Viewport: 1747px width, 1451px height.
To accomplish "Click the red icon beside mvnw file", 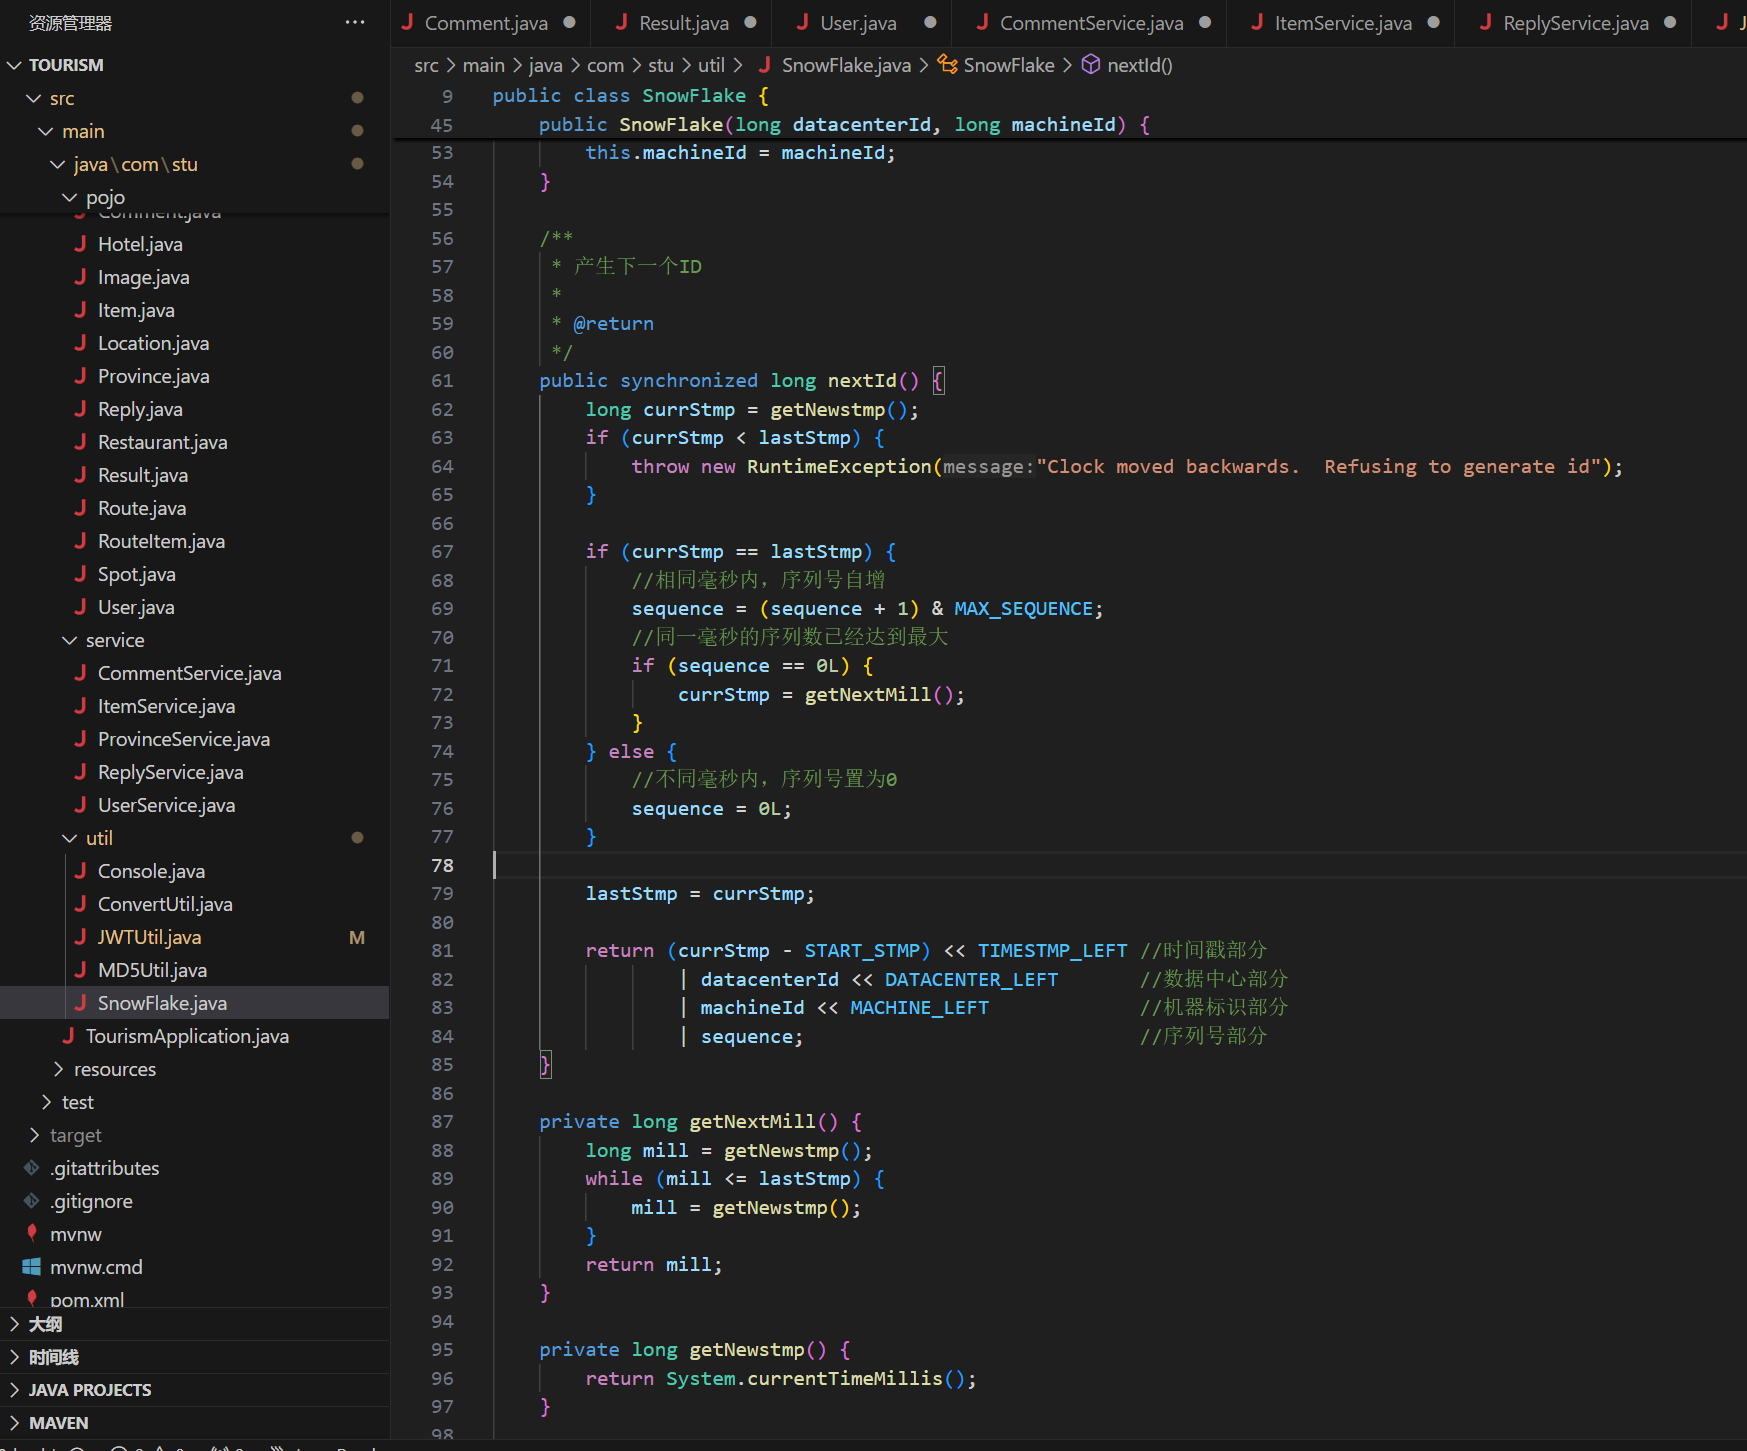I will pos(32,1233).
